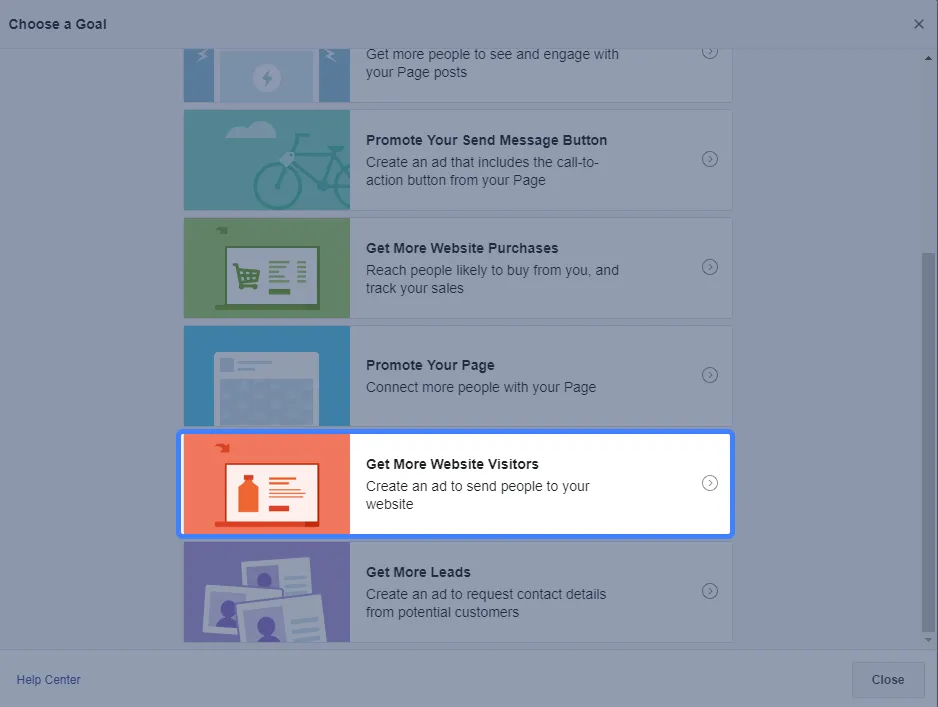Click the lightning bolt post engagement illustration
938x707 pixels.
tap(267, 75)
